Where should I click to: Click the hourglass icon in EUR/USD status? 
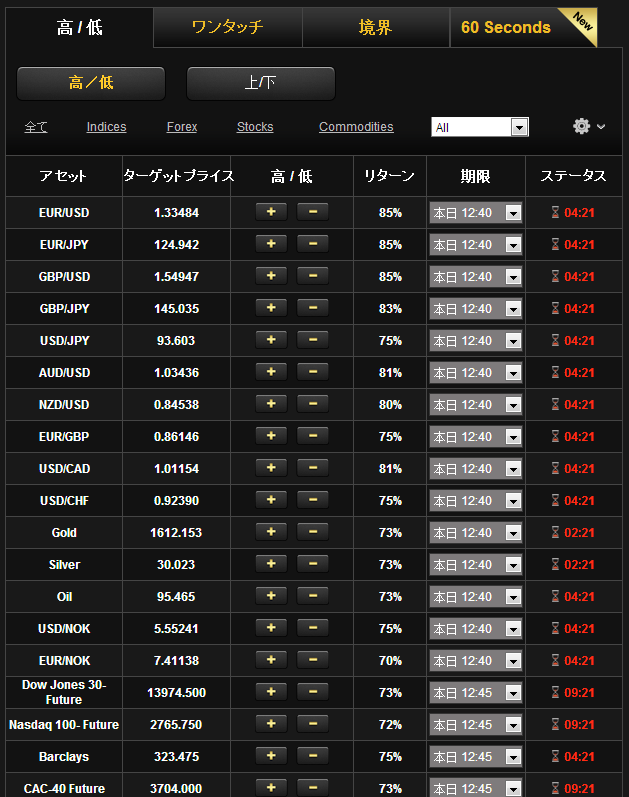tap(555, 212)
